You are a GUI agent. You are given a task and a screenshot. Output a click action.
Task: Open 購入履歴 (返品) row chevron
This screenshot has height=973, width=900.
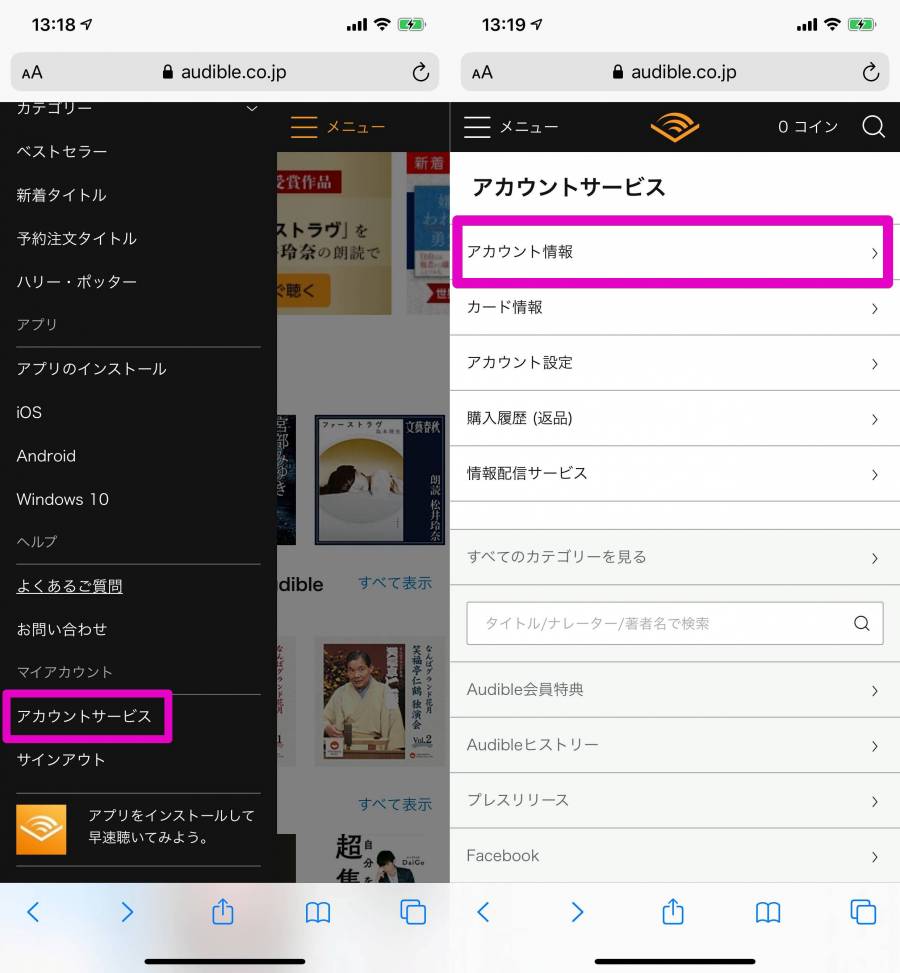874,419
